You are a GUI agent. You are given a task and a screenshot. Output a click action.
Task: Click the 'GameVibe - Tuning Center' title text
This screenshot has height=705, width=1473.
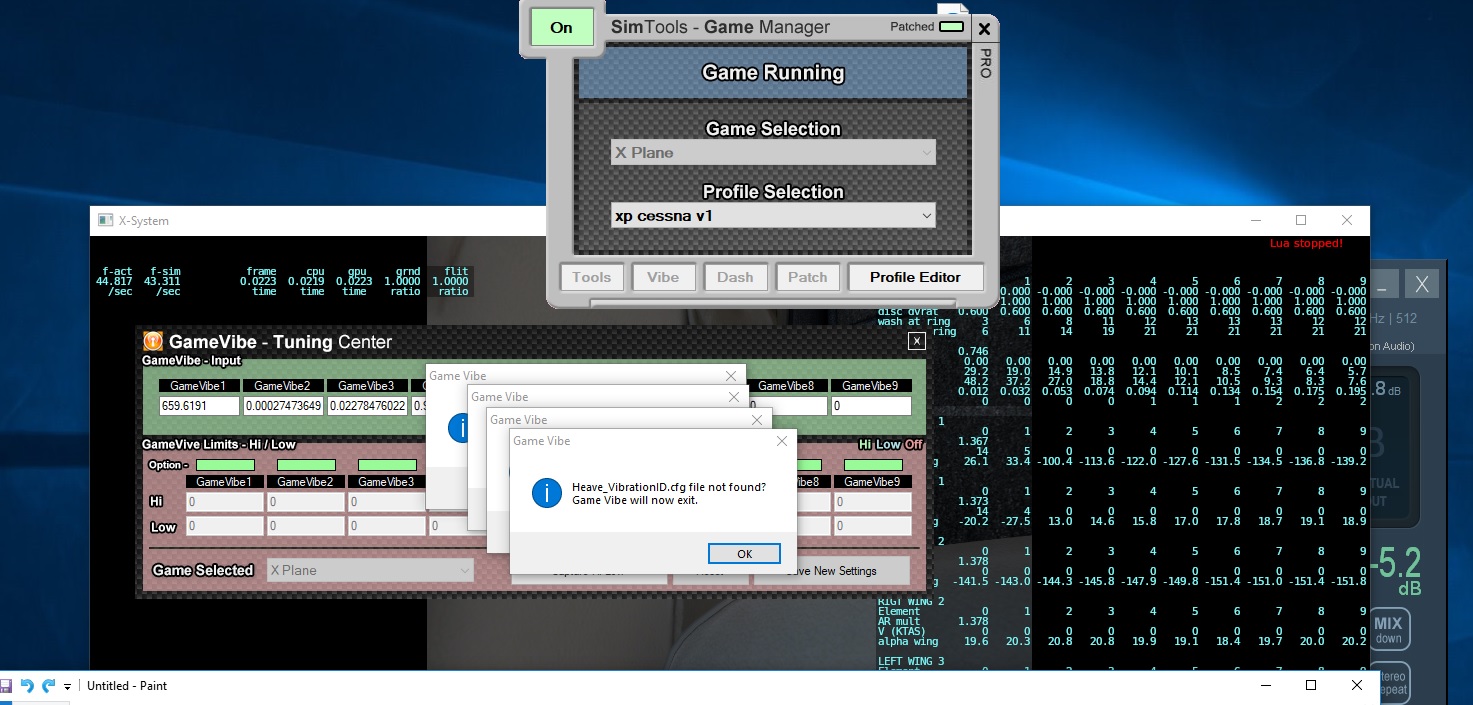(x=281, y=342)
